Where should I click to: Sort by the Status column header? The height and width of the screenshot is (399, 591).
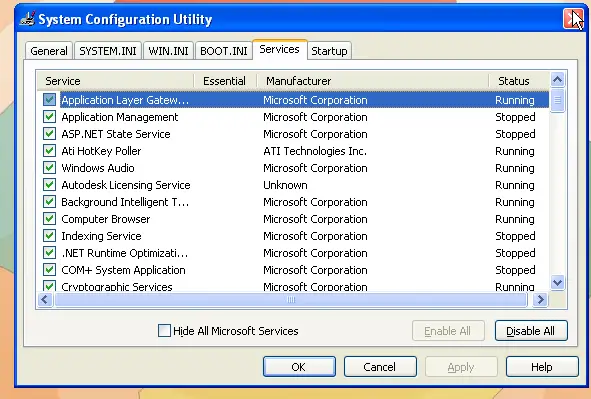coord(519,81)
